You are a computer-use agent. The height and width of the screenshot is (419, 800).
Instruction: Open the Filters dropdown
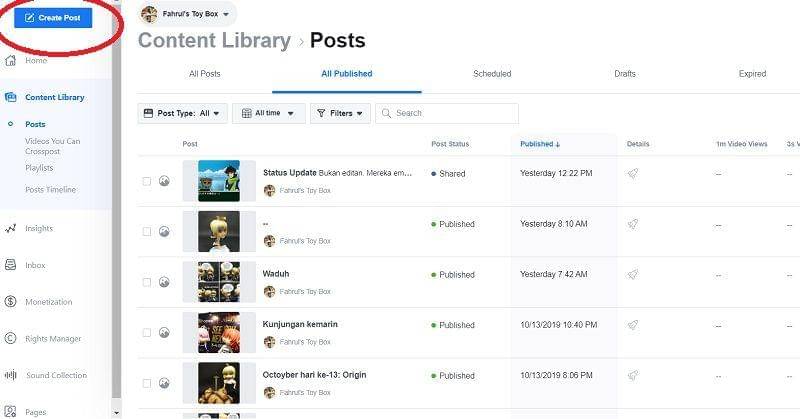point(340,114)
